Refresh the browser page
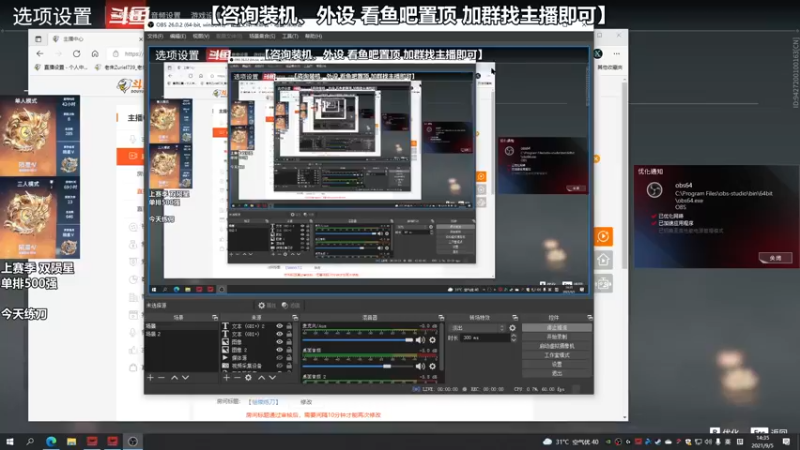This screenshot has height=450, width=800. pos(77,54)
